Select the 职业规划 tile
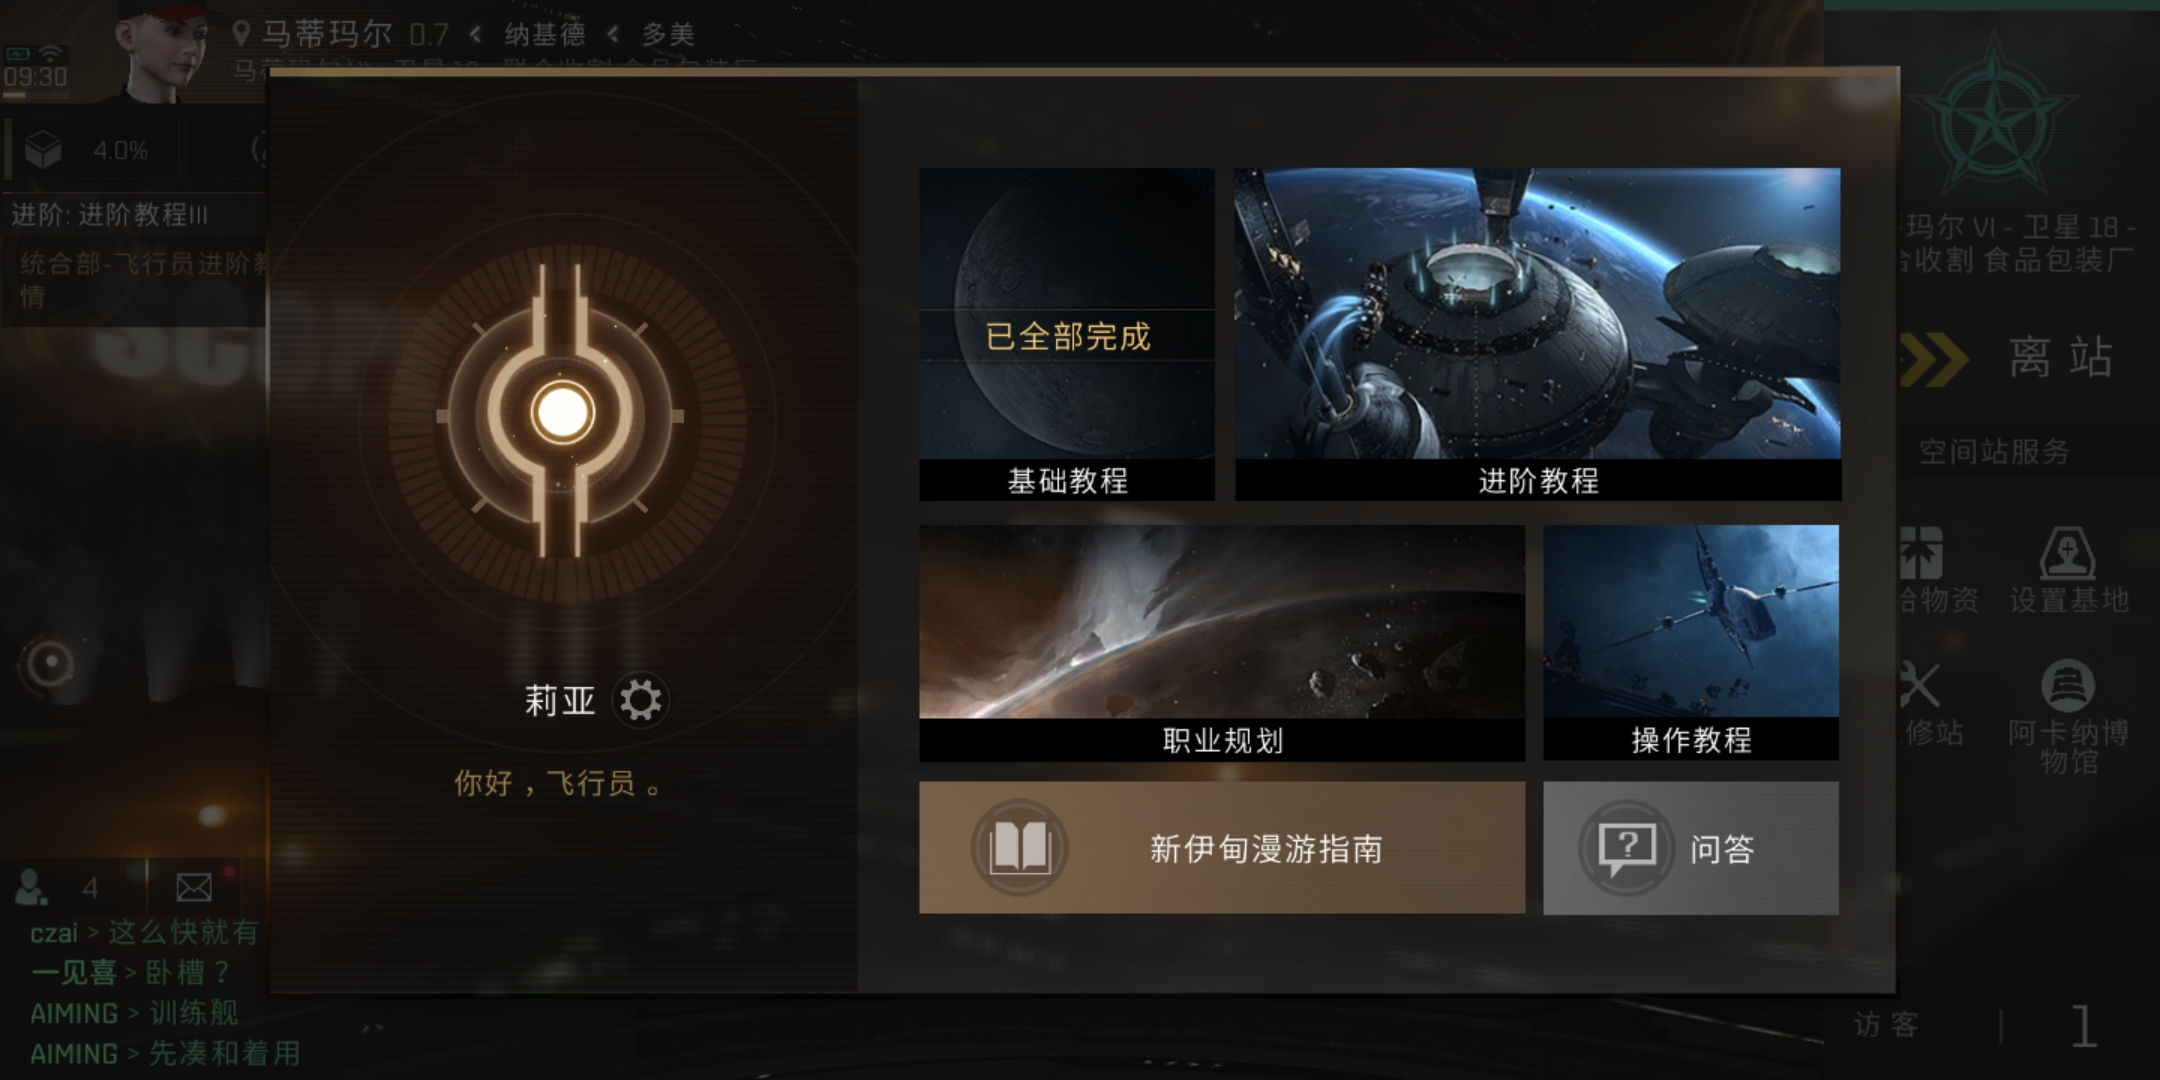Screen dimensions: 2160x1080 point(1222,643)
